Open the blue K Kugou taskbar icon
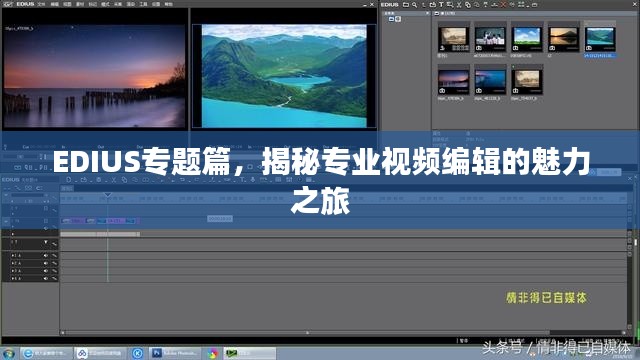Image resolution: width=640 pixels, height=360 pixels. [x=138, y=353]
